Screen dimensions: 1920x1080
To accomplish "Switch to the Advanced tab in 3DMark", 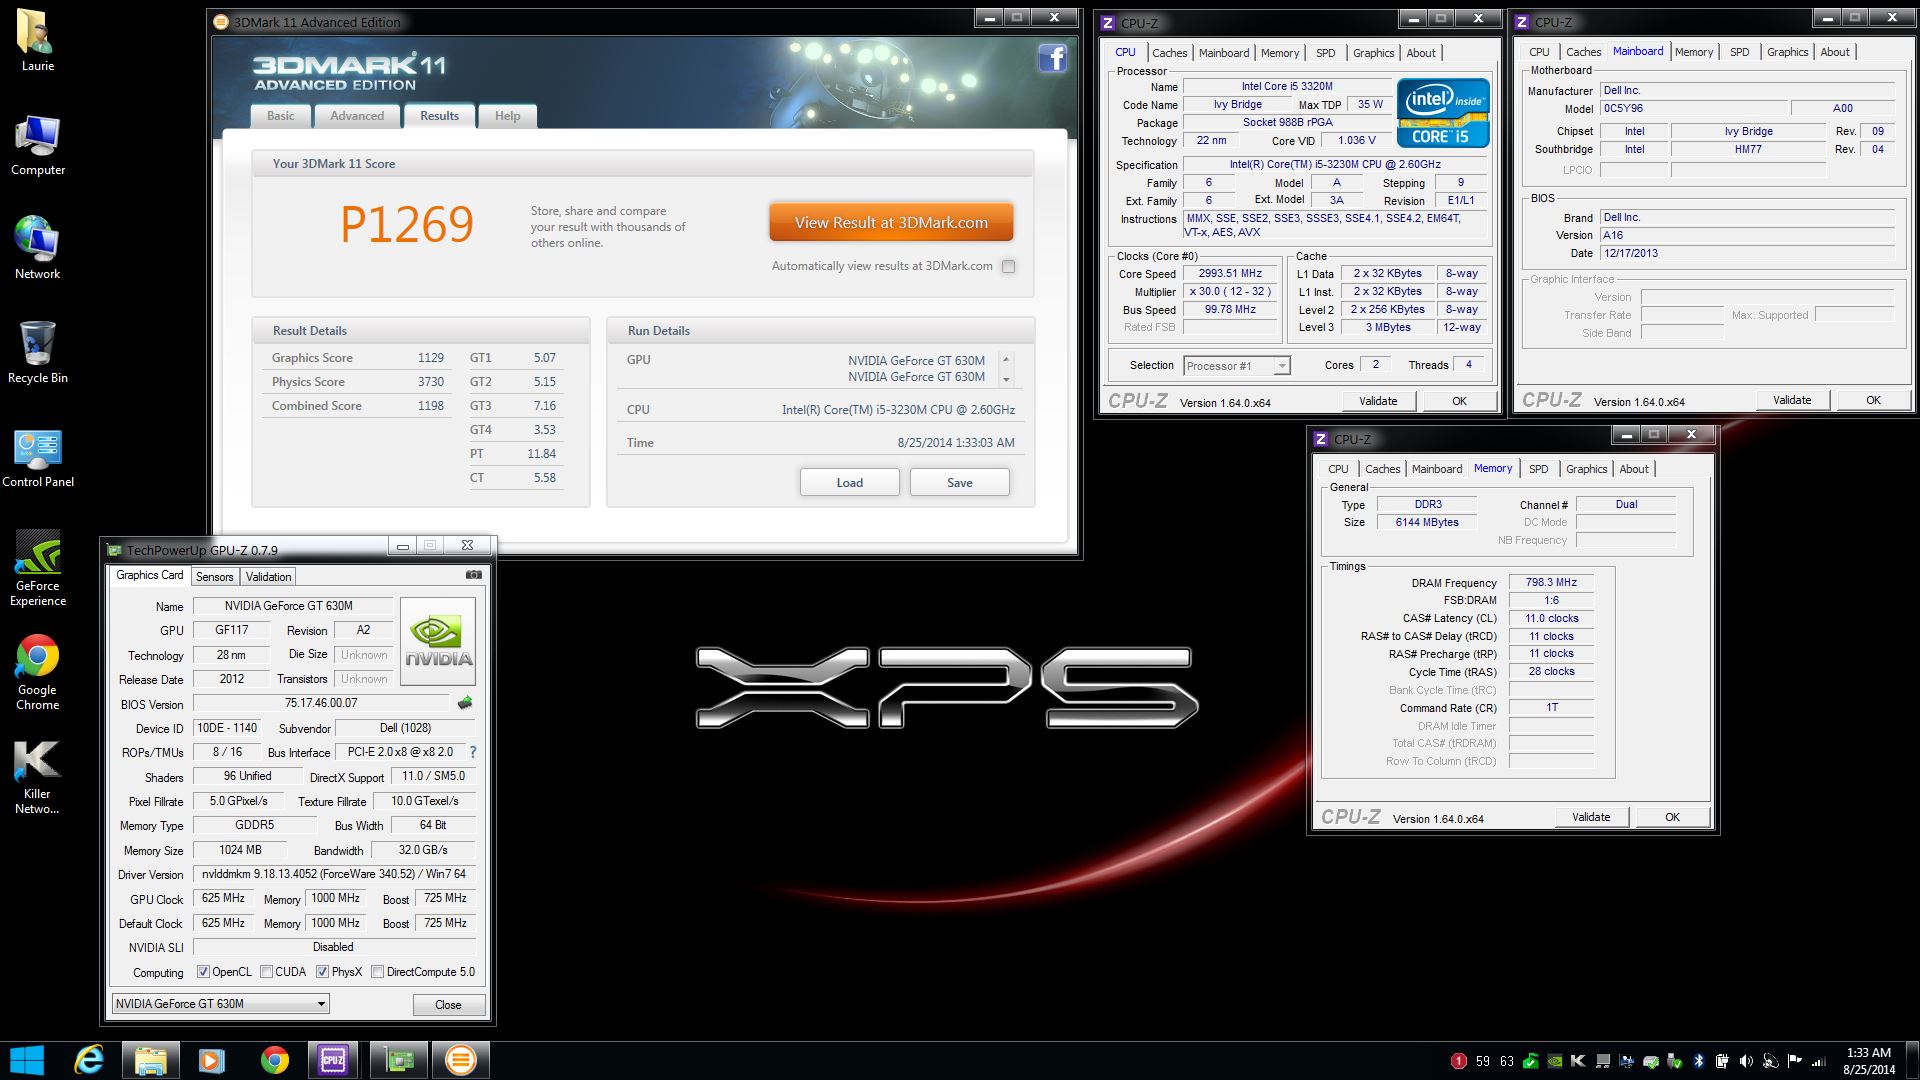I will point(357,116).
